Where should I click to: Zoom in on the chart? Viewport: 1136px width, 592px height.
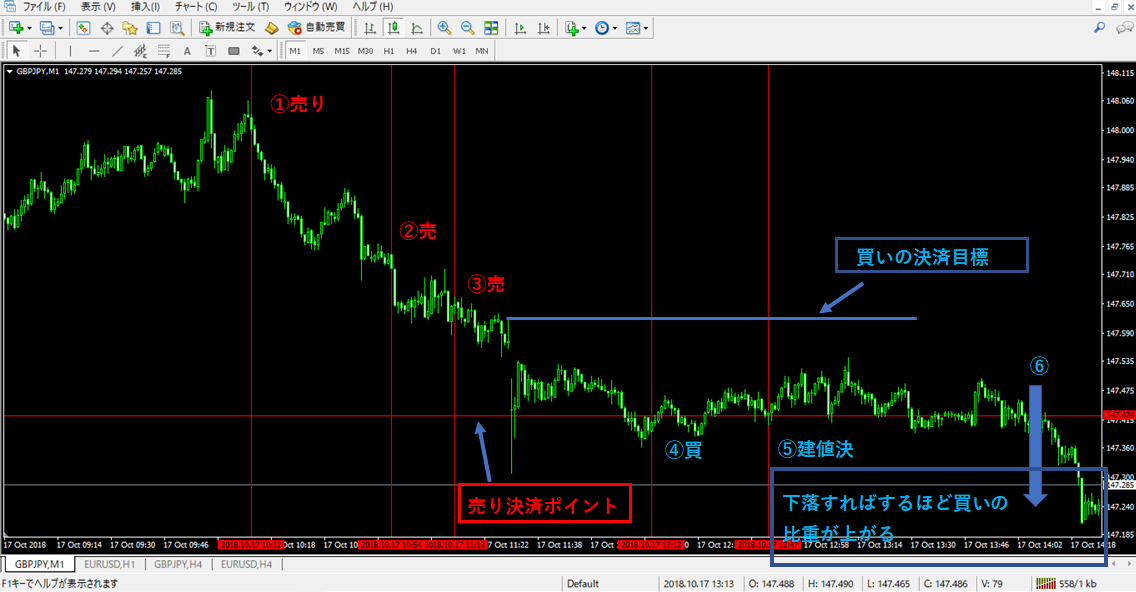click(444, 28)
